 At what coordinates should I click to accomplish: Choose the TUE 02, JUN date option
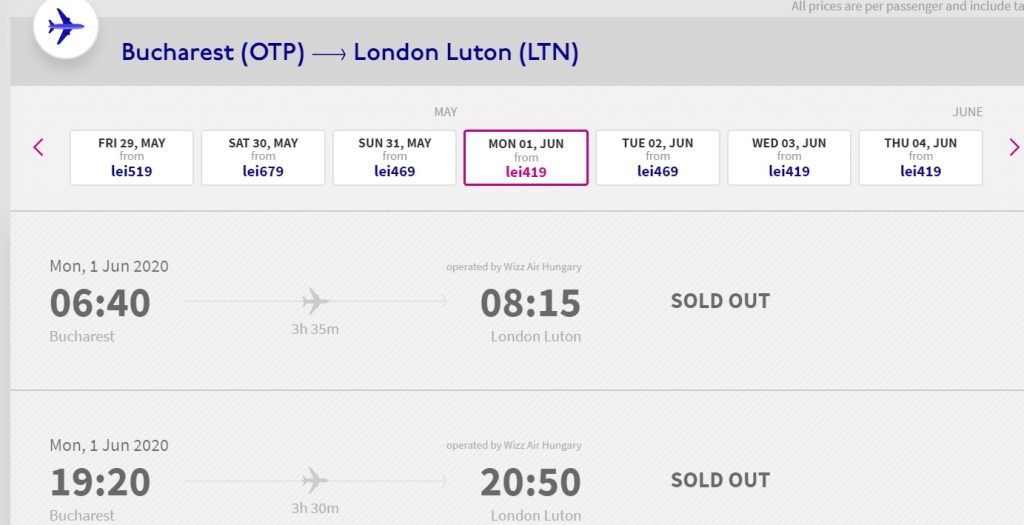pos(658,157)
